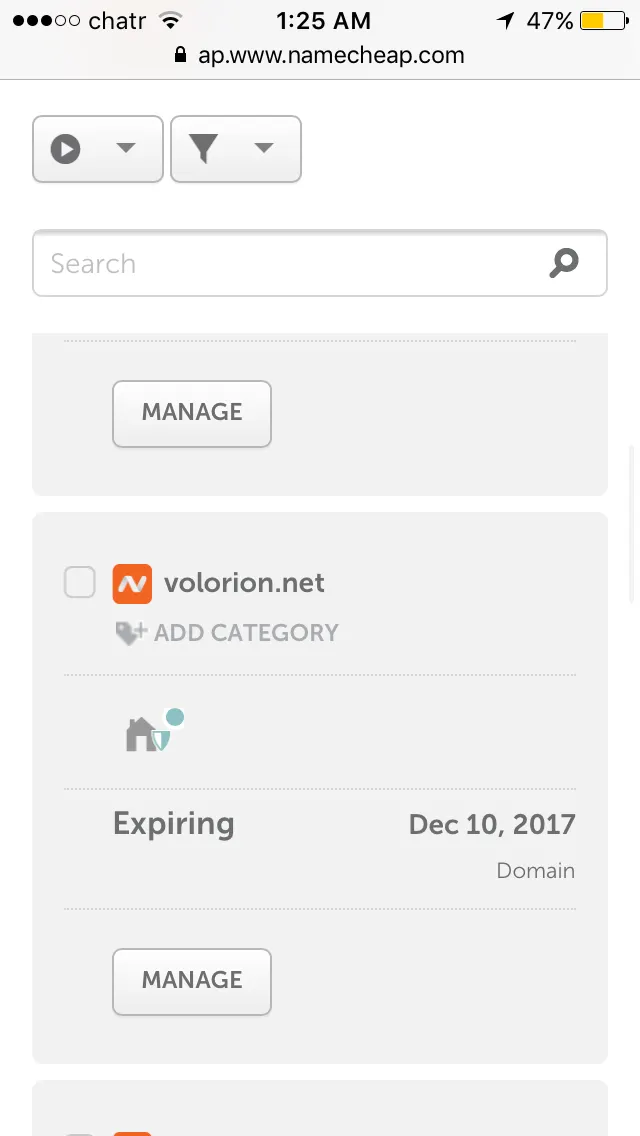The height and width of the screenshot is (1136, 640).
Task: Click the tag icon next to ADD CATEGORY
Action: 131,633
